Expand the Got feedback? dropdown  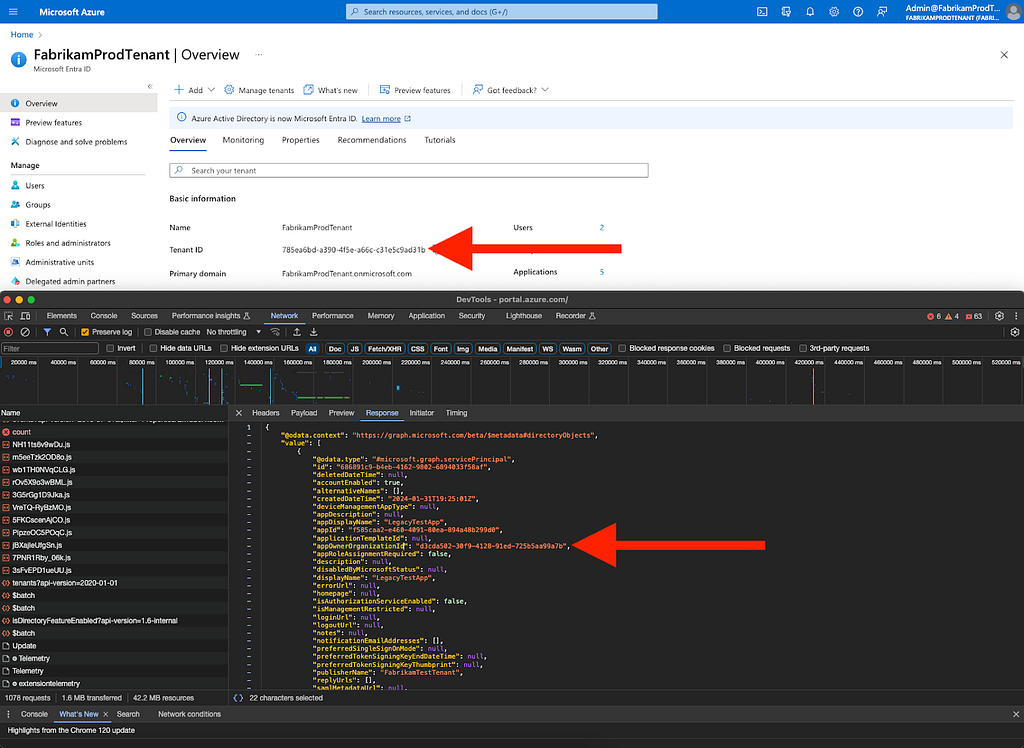510,90
